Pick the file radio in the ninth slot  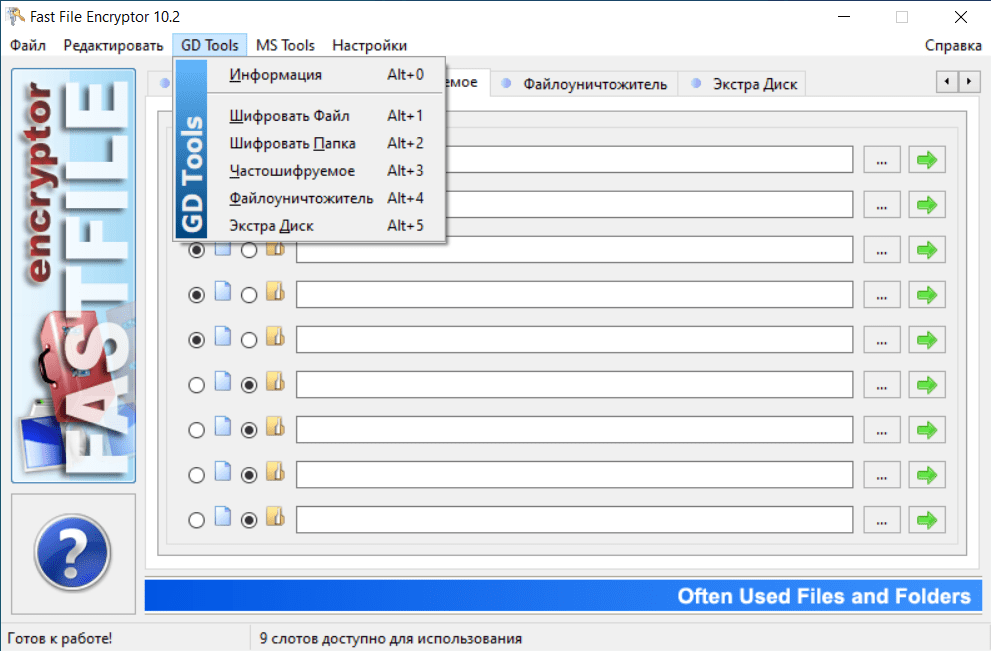197,520
